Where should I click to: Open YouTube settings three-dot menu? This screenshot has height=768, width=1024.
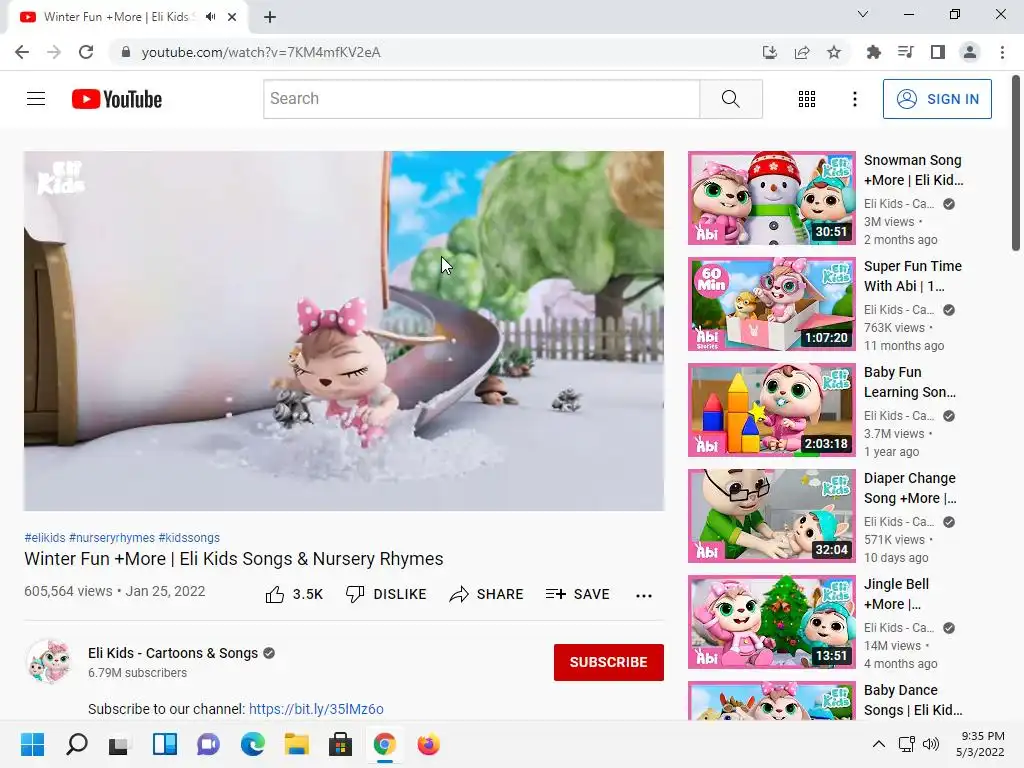click(x=854, y=99)
